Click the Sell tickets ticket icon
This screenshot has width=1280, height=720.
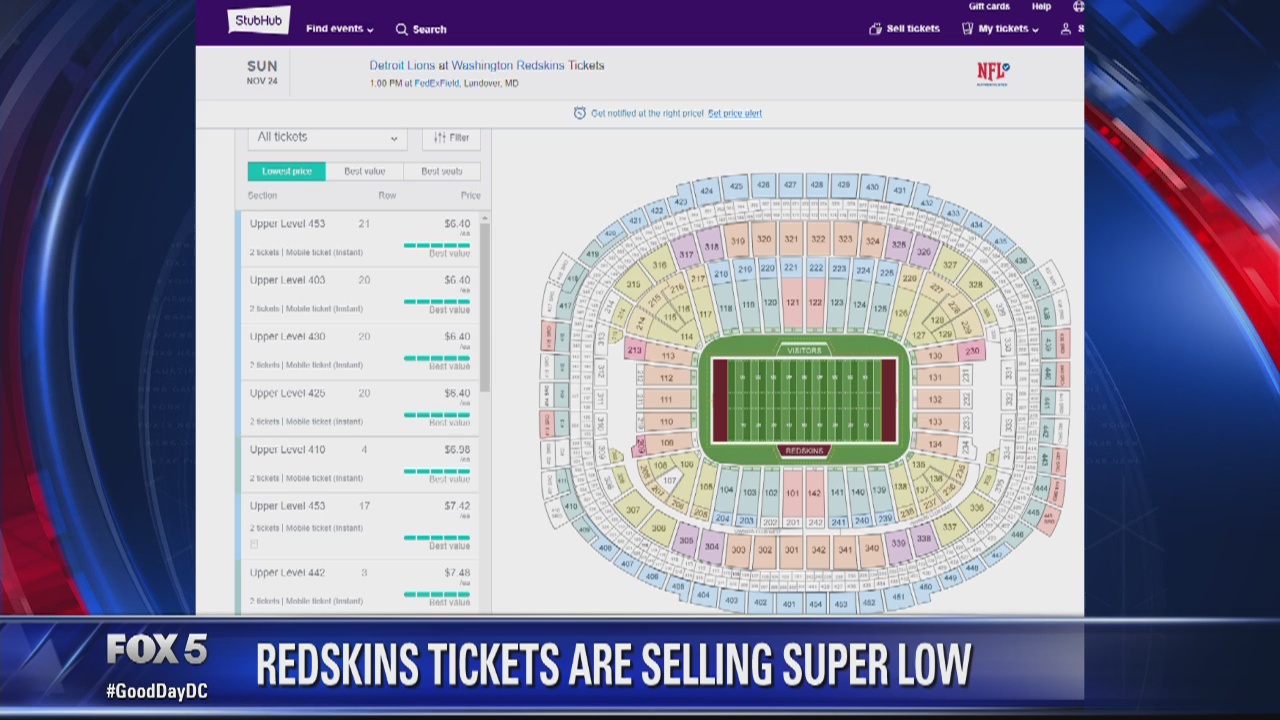876,29
